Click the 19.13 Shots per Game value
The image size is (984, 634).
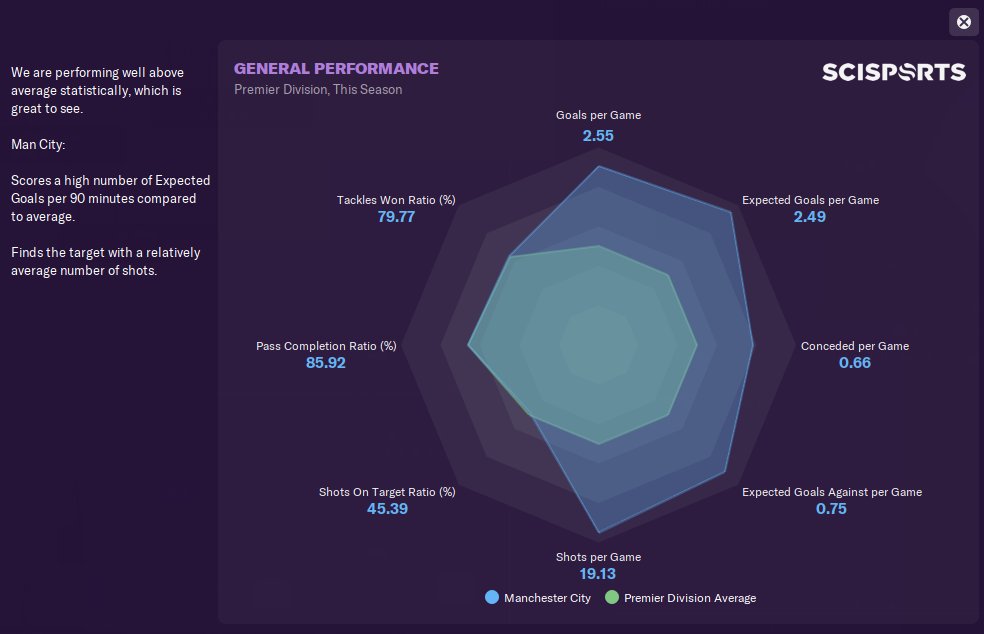coord(598,574)
